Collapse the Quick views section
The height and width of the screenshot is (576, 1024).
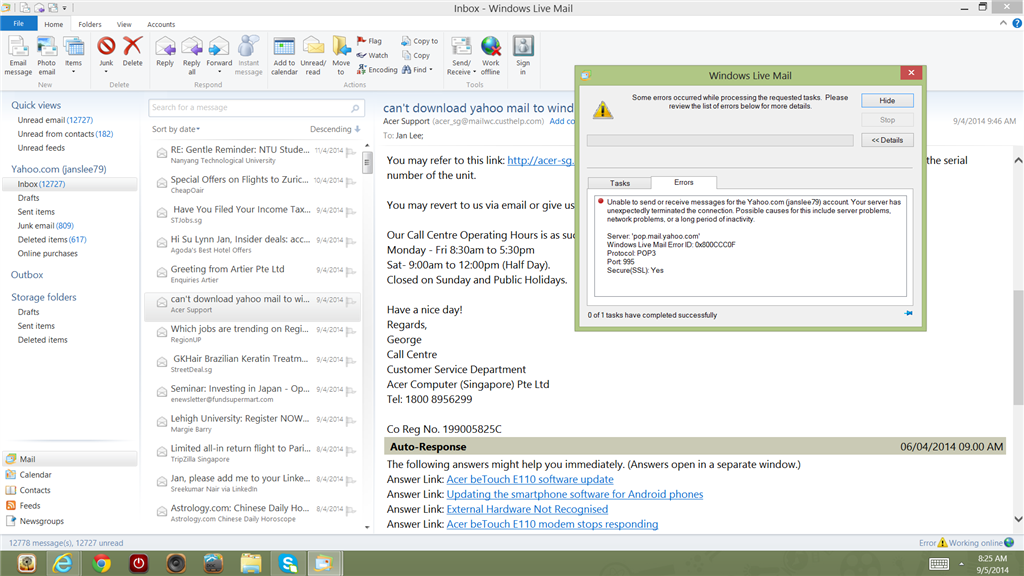(x=35, y=105)
